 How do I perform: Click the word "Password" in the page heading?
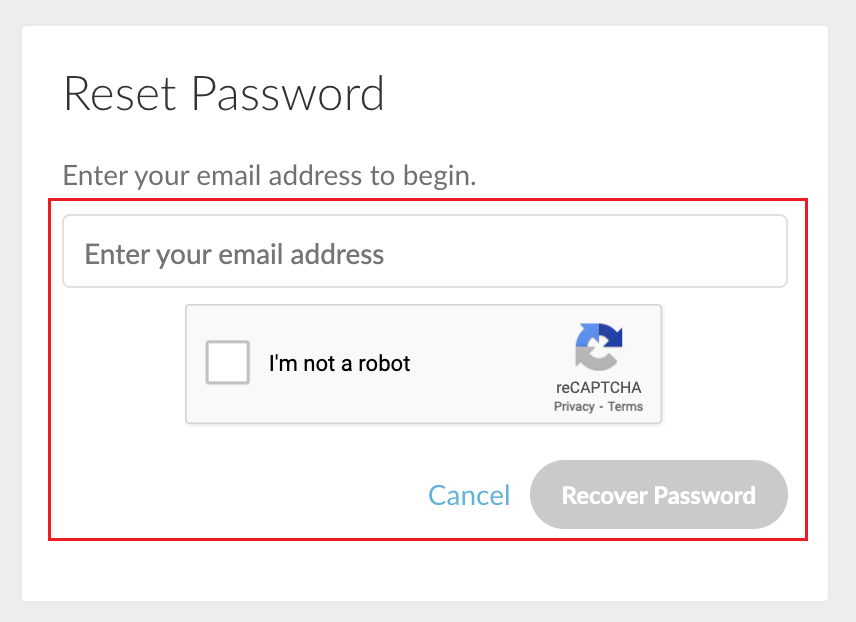click(x=288, y=94)
